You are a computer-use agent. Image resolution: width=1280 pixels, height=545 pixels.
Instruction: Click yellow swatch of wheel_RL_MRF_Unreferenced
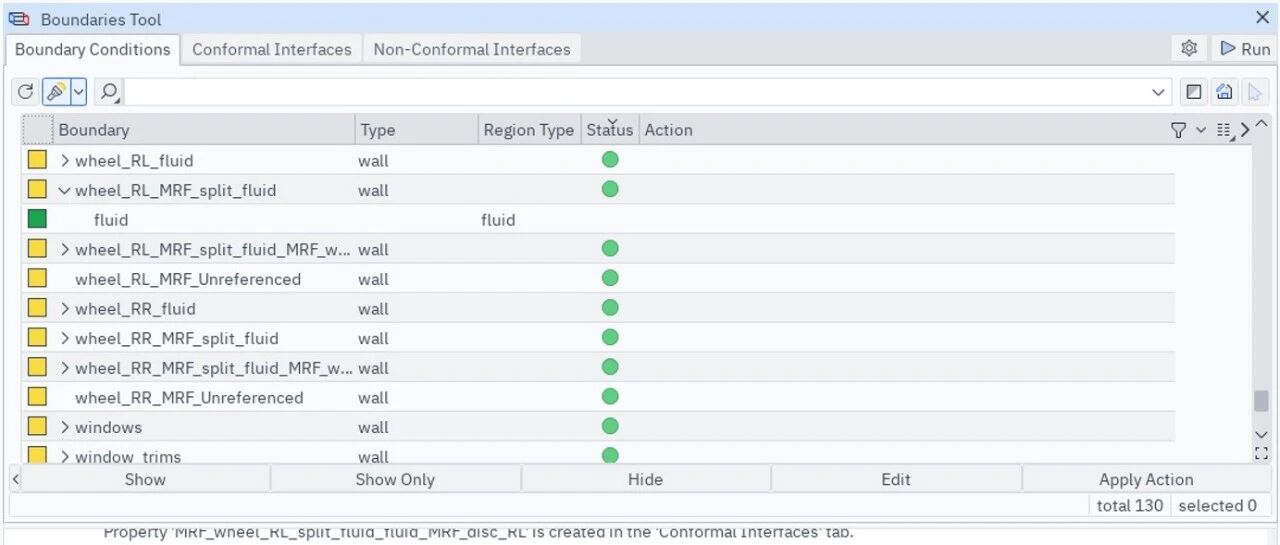pos(37,279)
